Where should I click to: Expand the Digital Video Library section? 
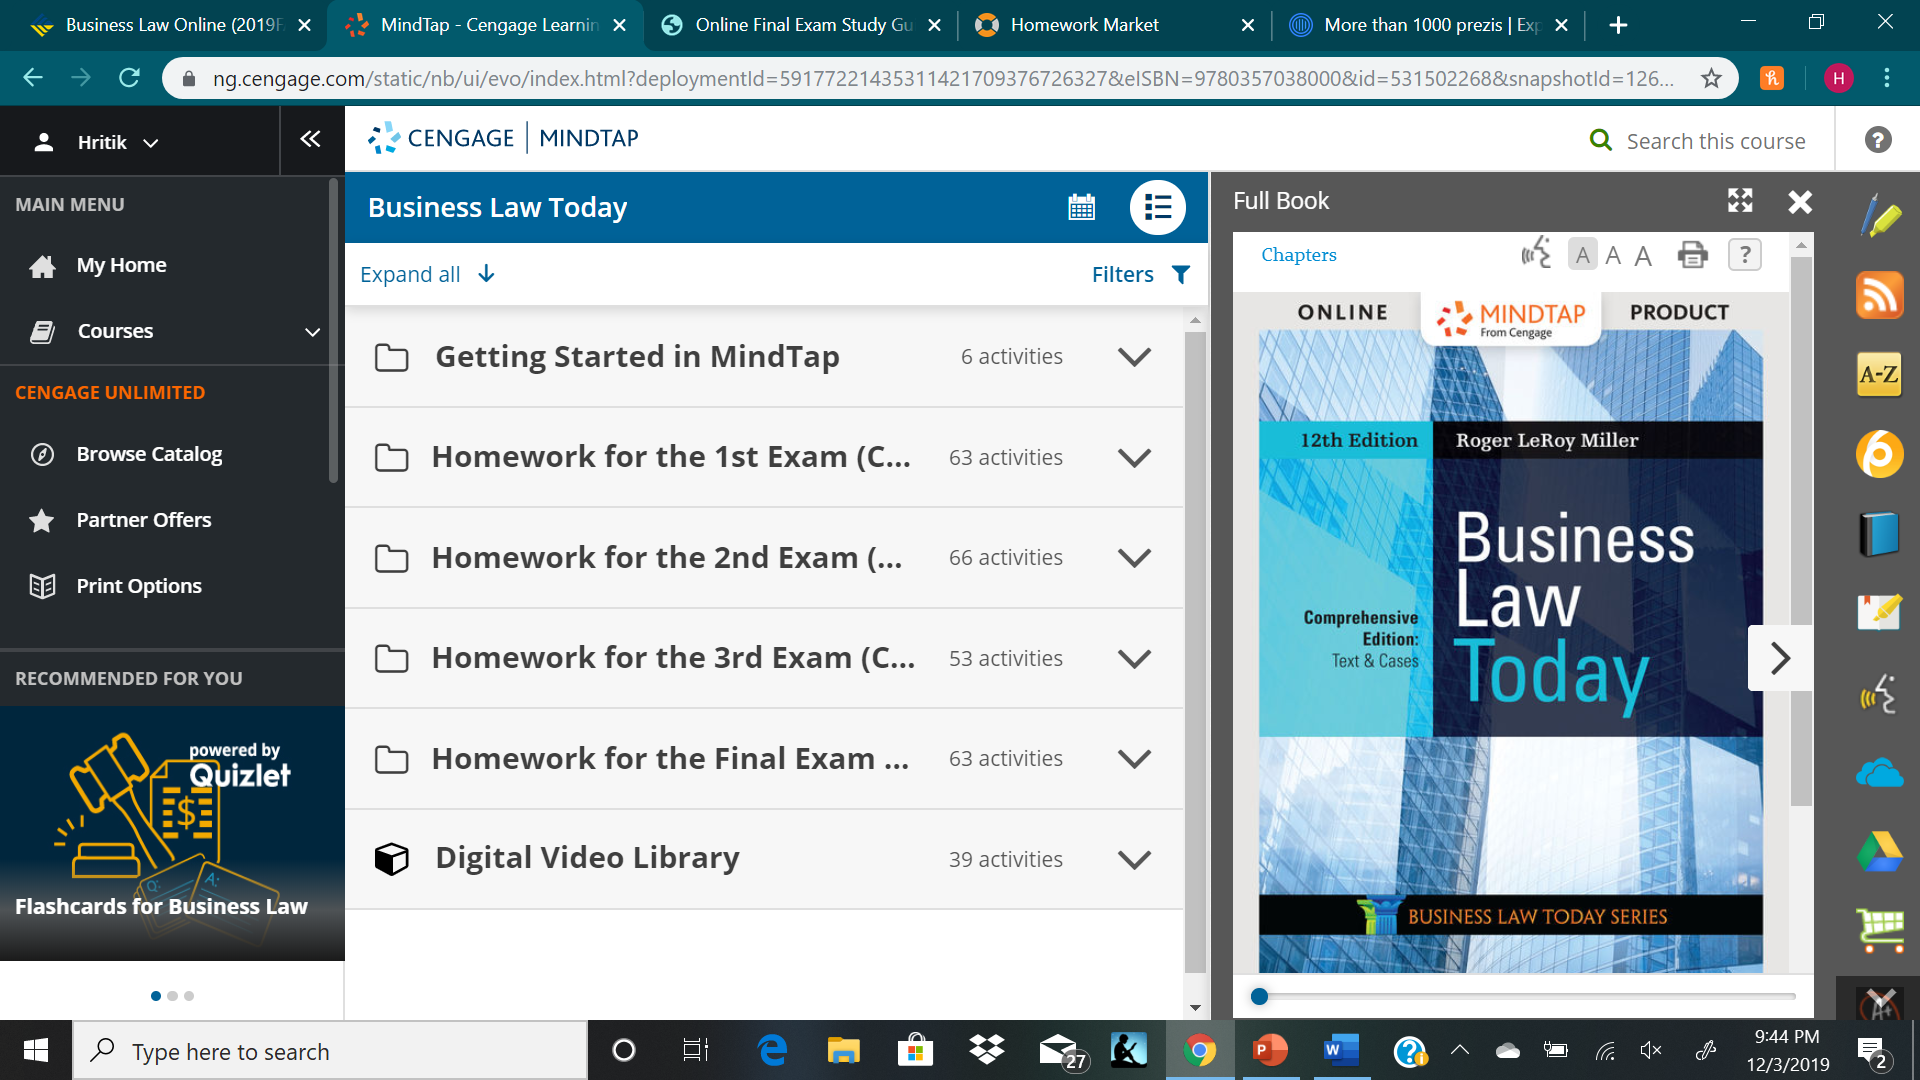pyautogui.click(x=1134, y=860)
